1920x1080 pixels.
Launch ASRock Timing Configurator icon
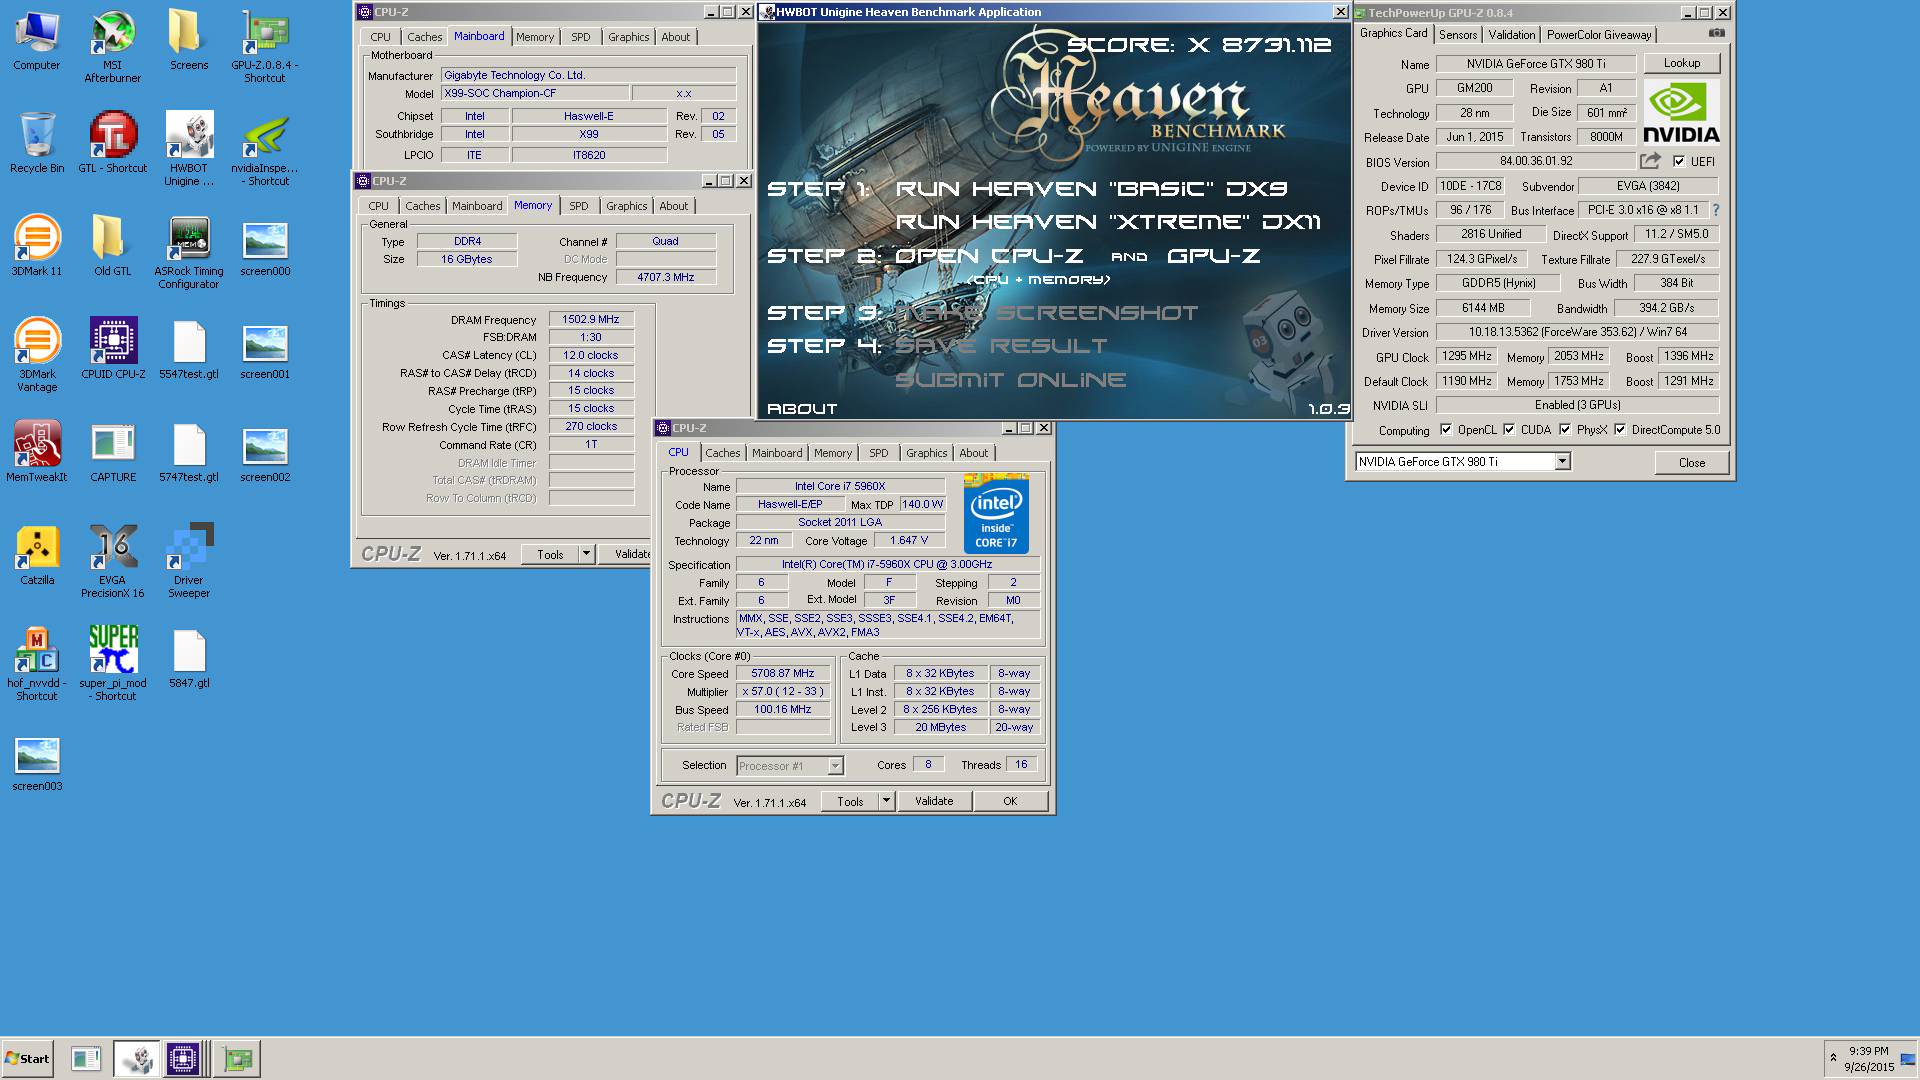[x=189, y=252]
